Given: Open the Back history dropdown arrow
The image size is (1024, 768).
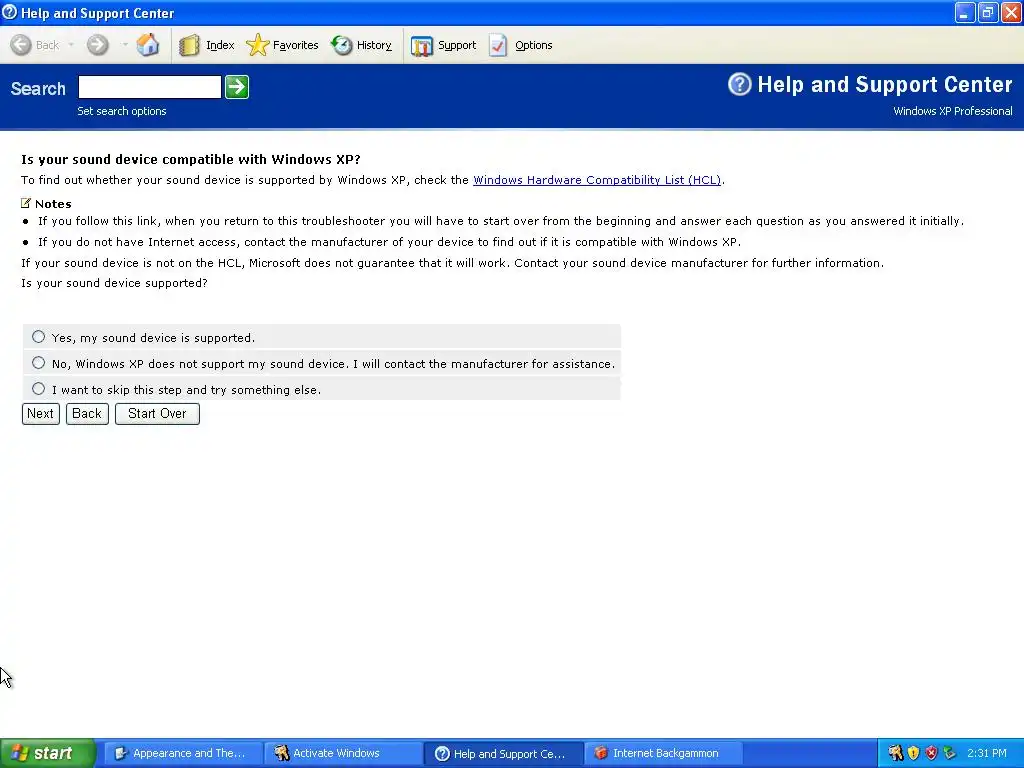Looking at the screenshot, I should pos(71,45).
